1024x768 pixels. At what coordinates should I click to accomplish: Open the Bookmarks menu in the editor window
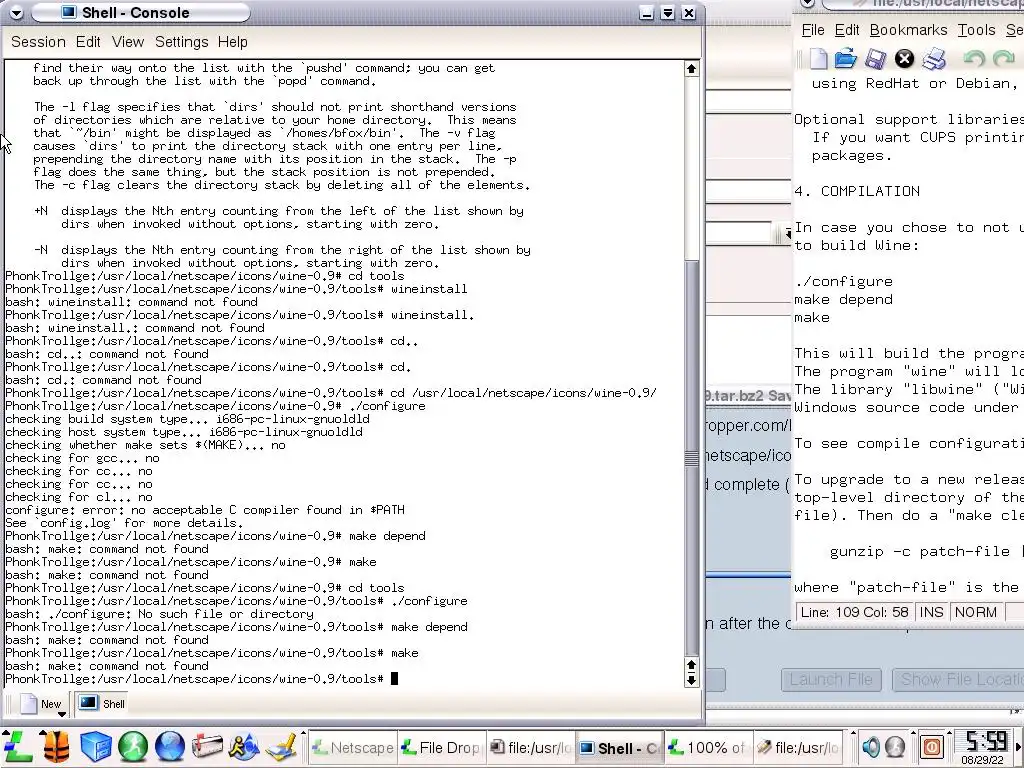tap(908, 30)
